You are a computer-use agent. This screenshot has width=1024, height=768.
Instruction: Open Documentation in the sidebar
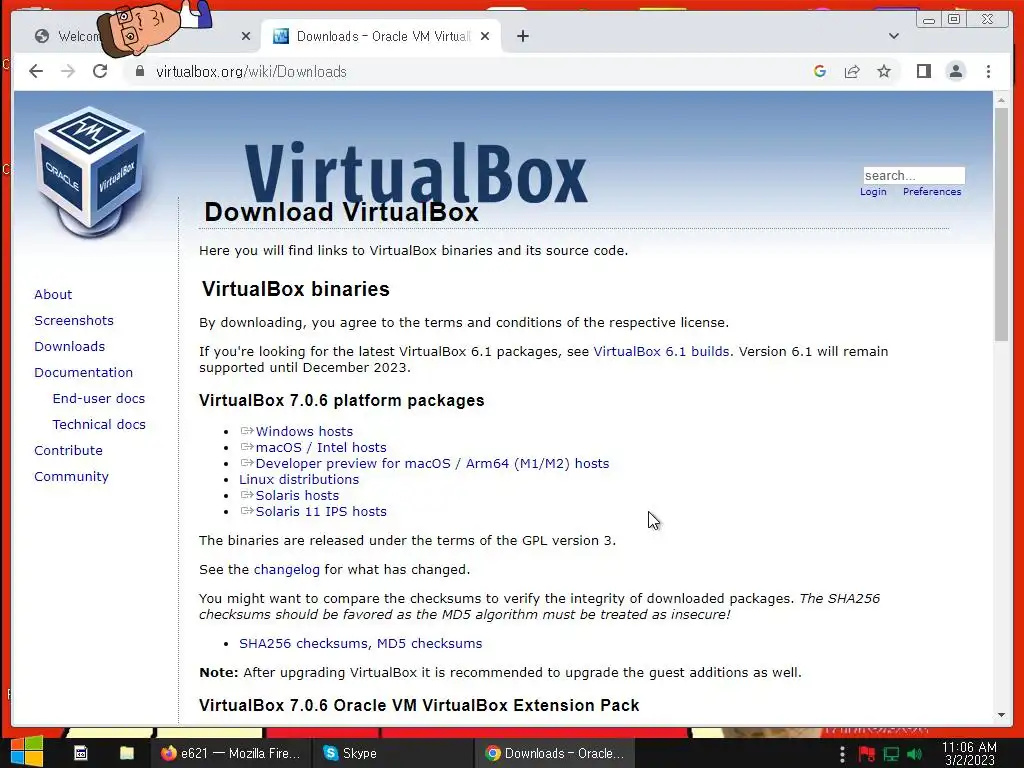[x=84, y=373]
